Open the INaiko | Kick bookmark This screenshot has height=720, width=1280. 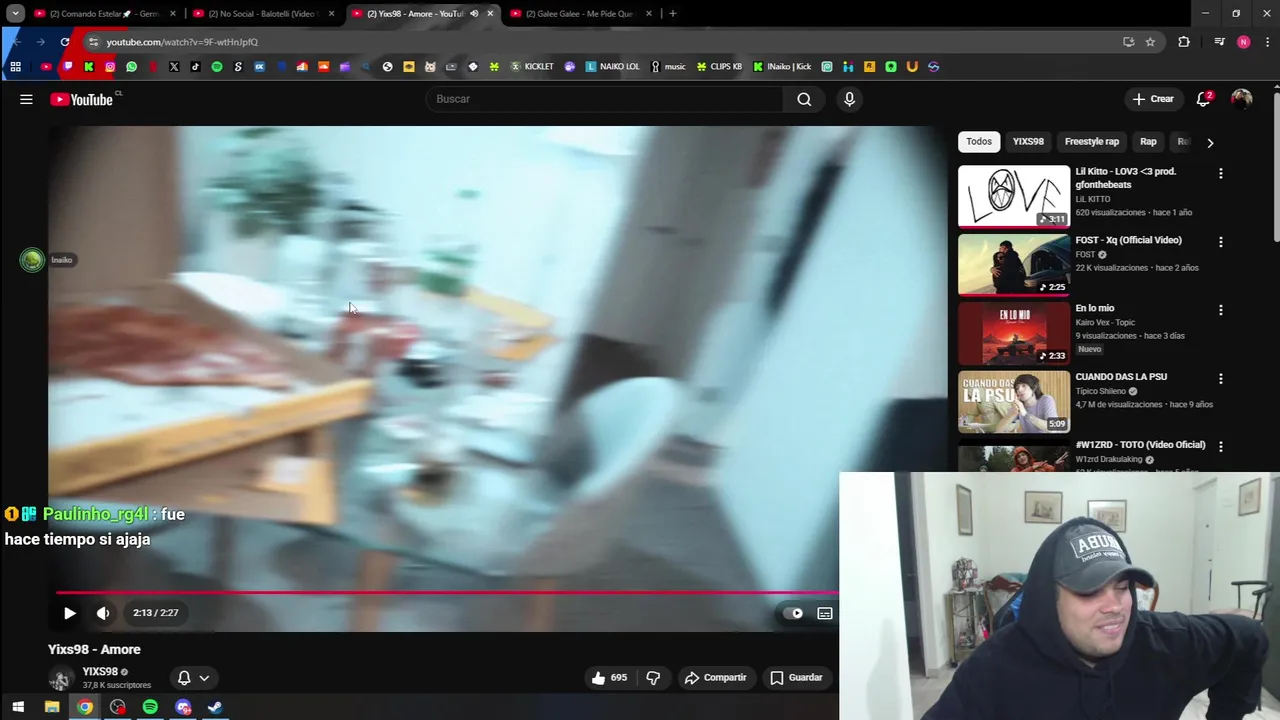(x=782, y=67)
